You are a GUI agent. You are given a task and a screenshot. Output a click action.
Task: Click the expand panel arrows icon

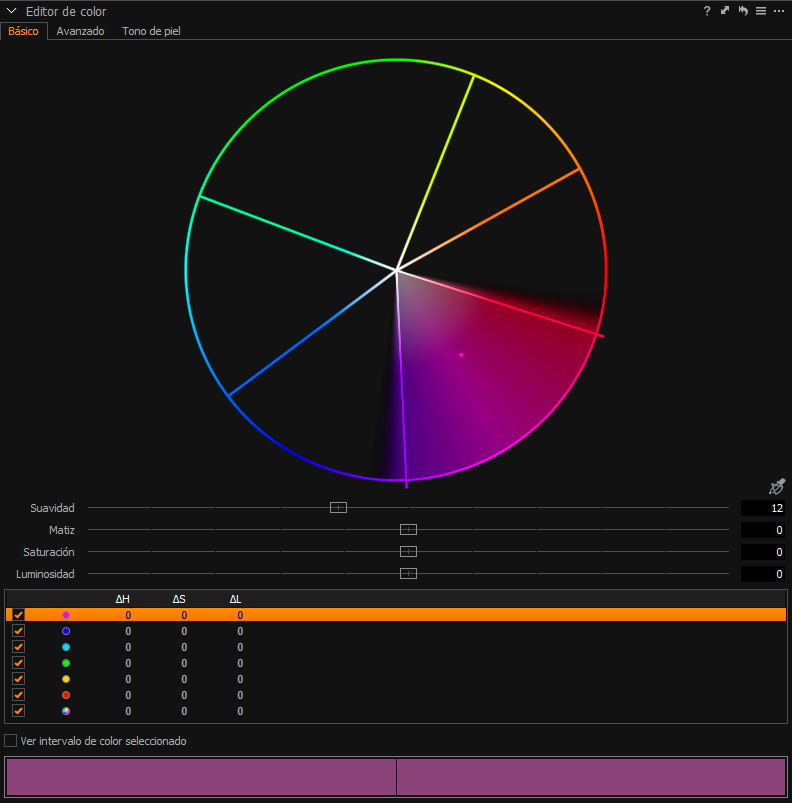point(725,11)
